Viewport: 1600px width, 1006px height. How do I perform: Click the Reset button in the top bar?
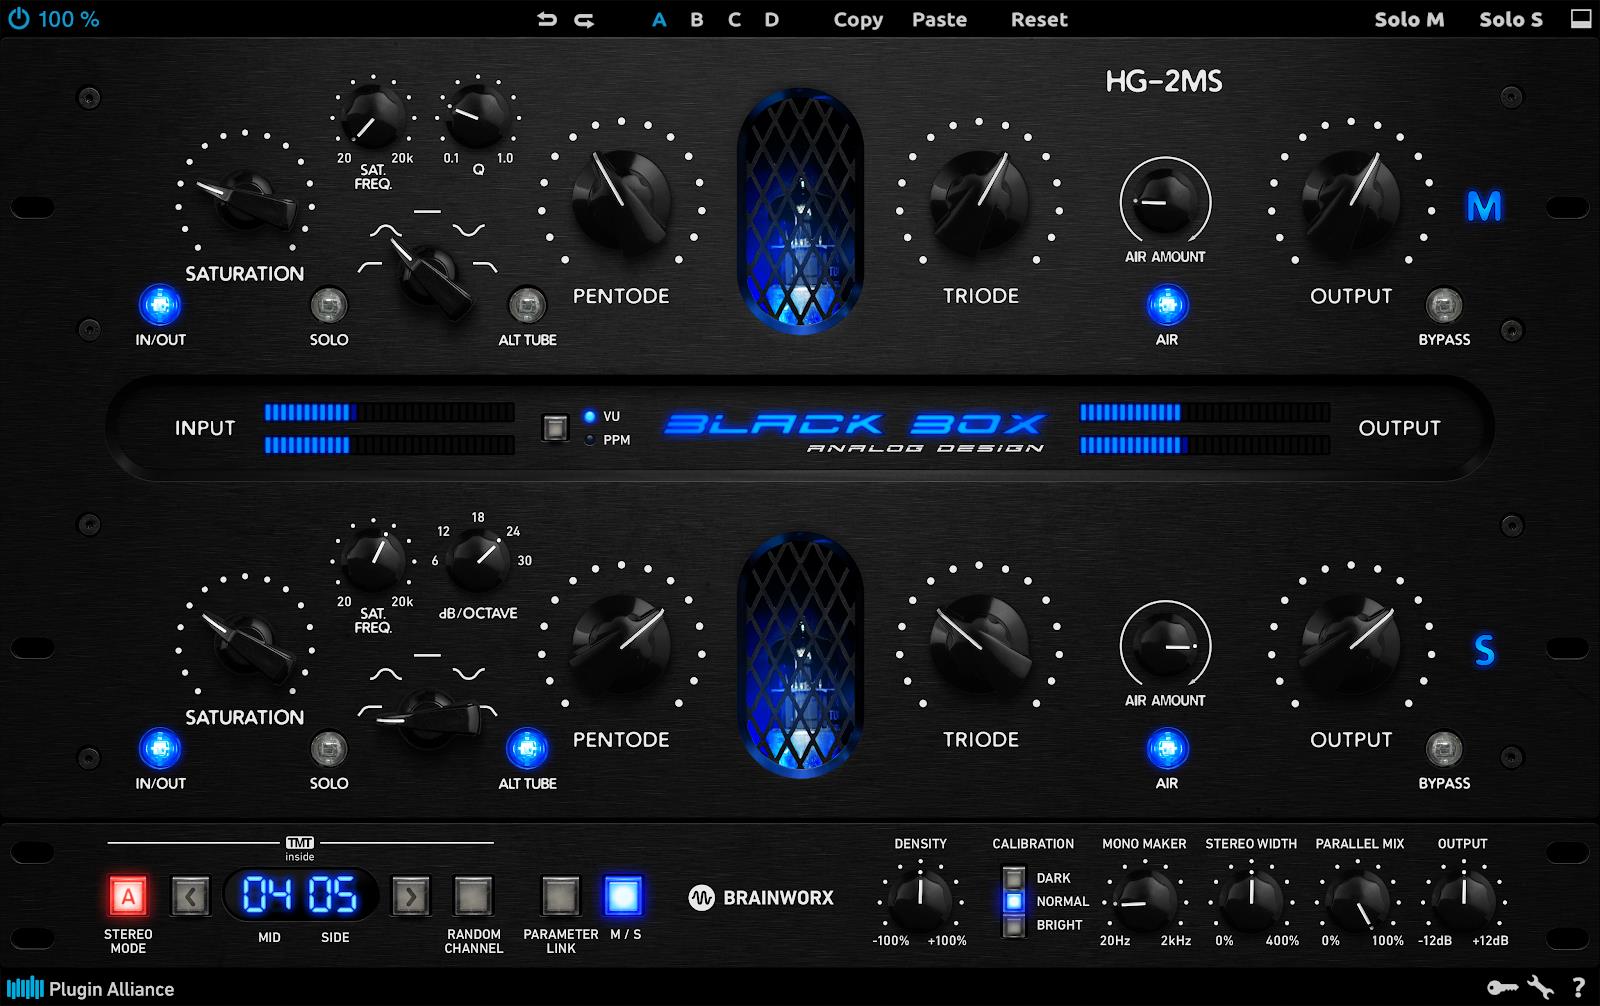coord(1038,19)
